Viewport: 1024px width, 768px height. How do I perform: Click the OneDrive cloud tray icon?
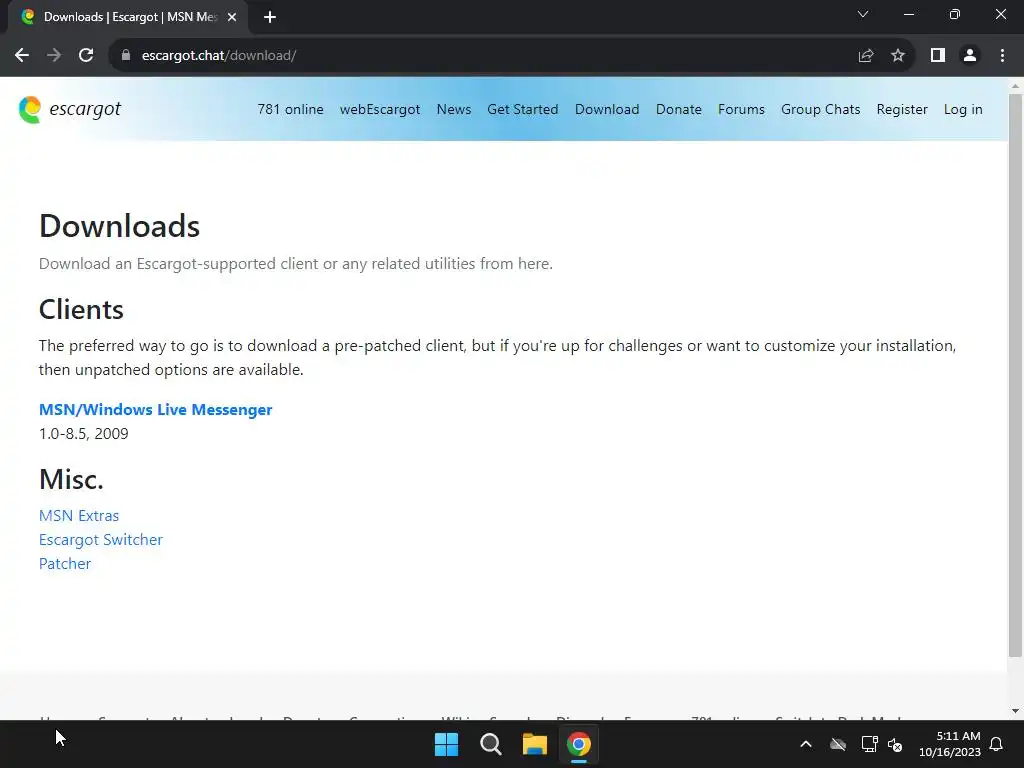point(838,744)
